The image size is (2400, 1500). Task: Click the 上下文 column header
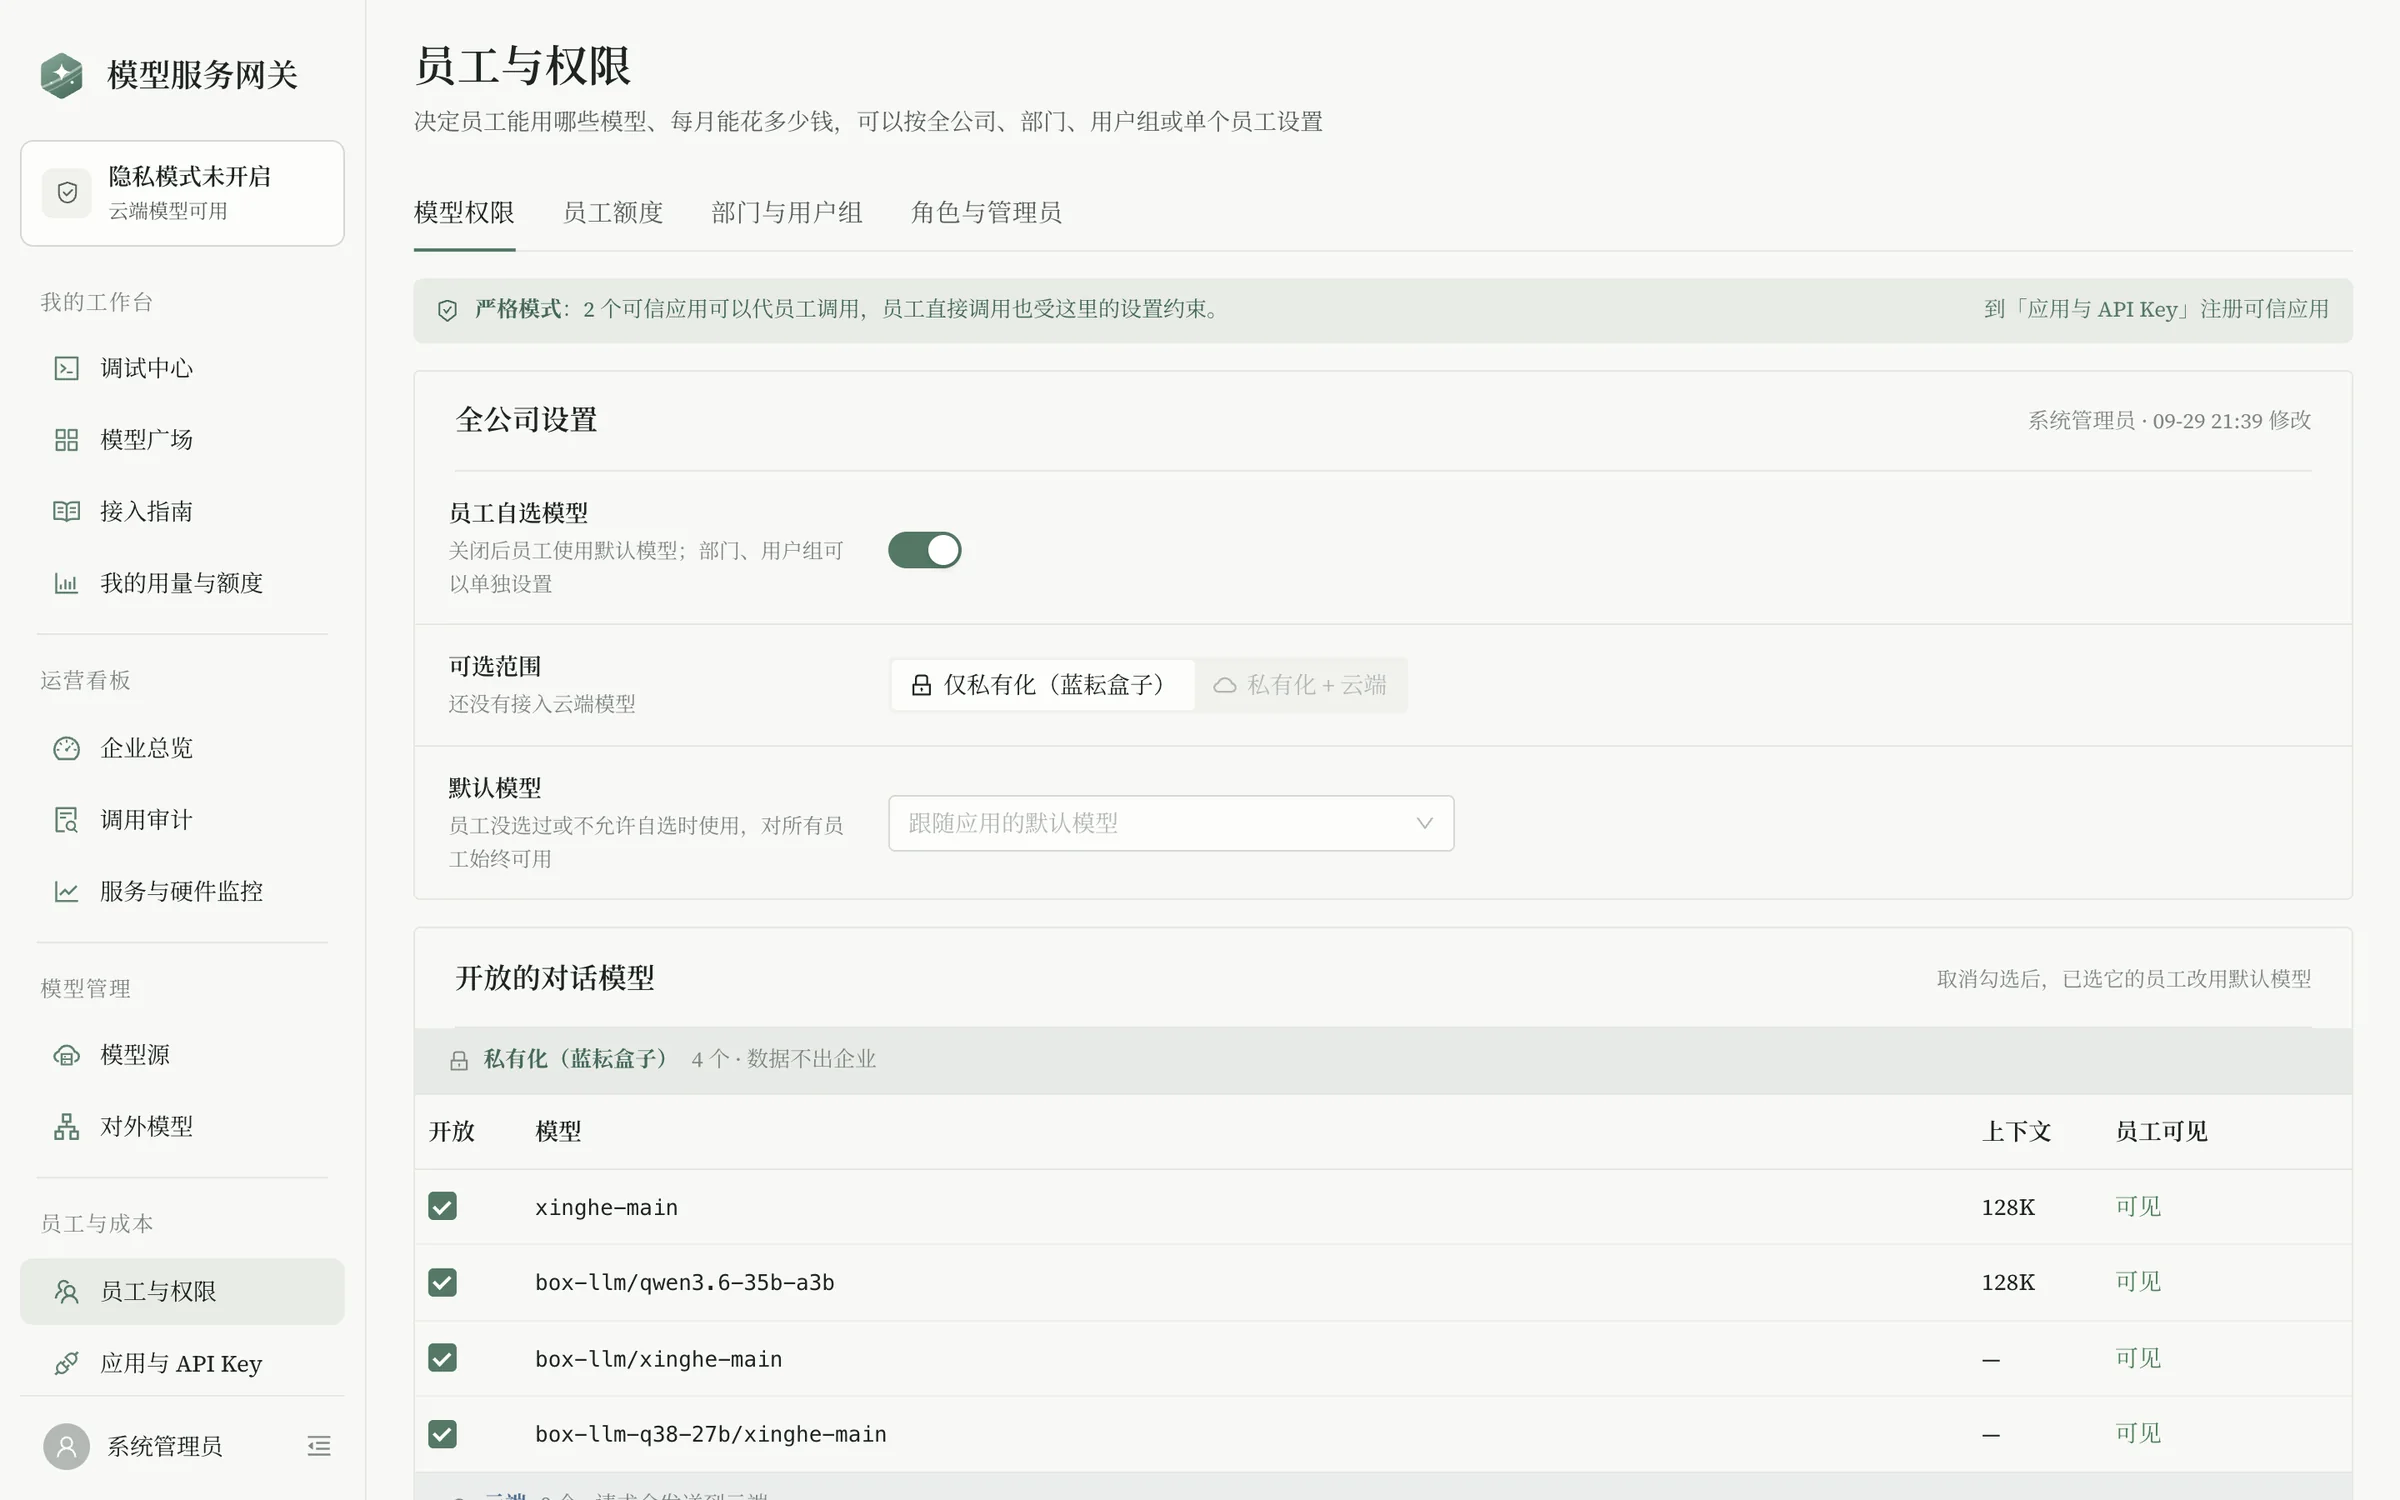[x=2016, y=1131]
